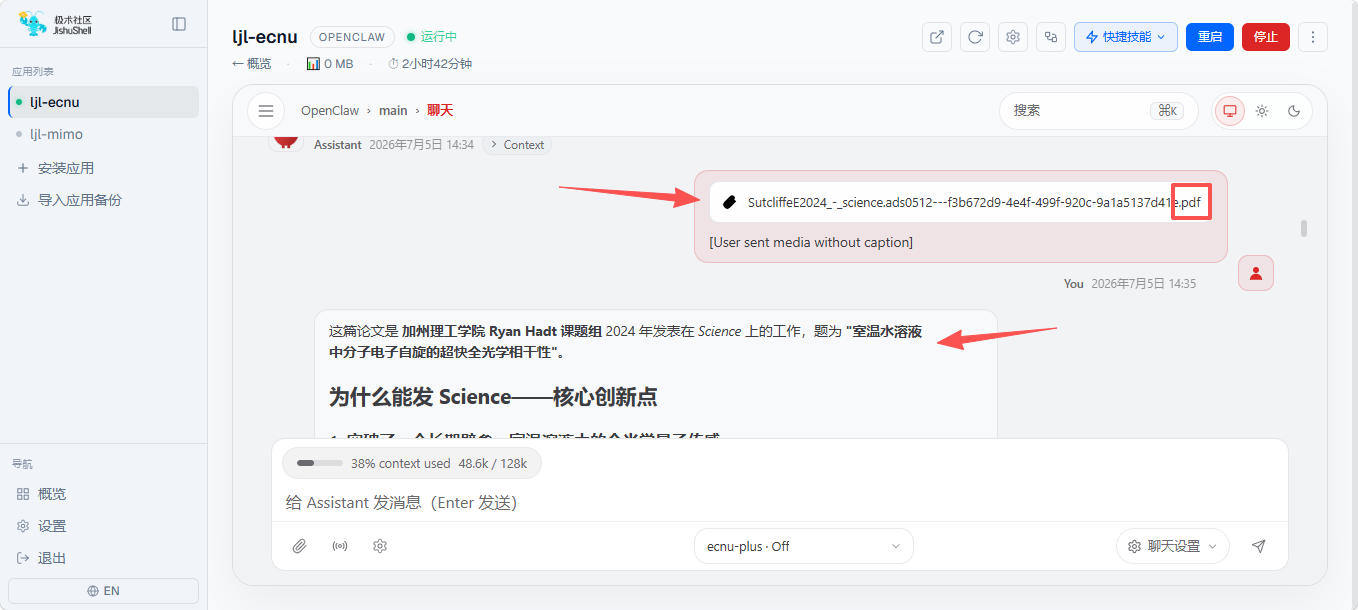Select ljl-mimo in app list
Screen dimensions: 1358x610
pos(104,134)
